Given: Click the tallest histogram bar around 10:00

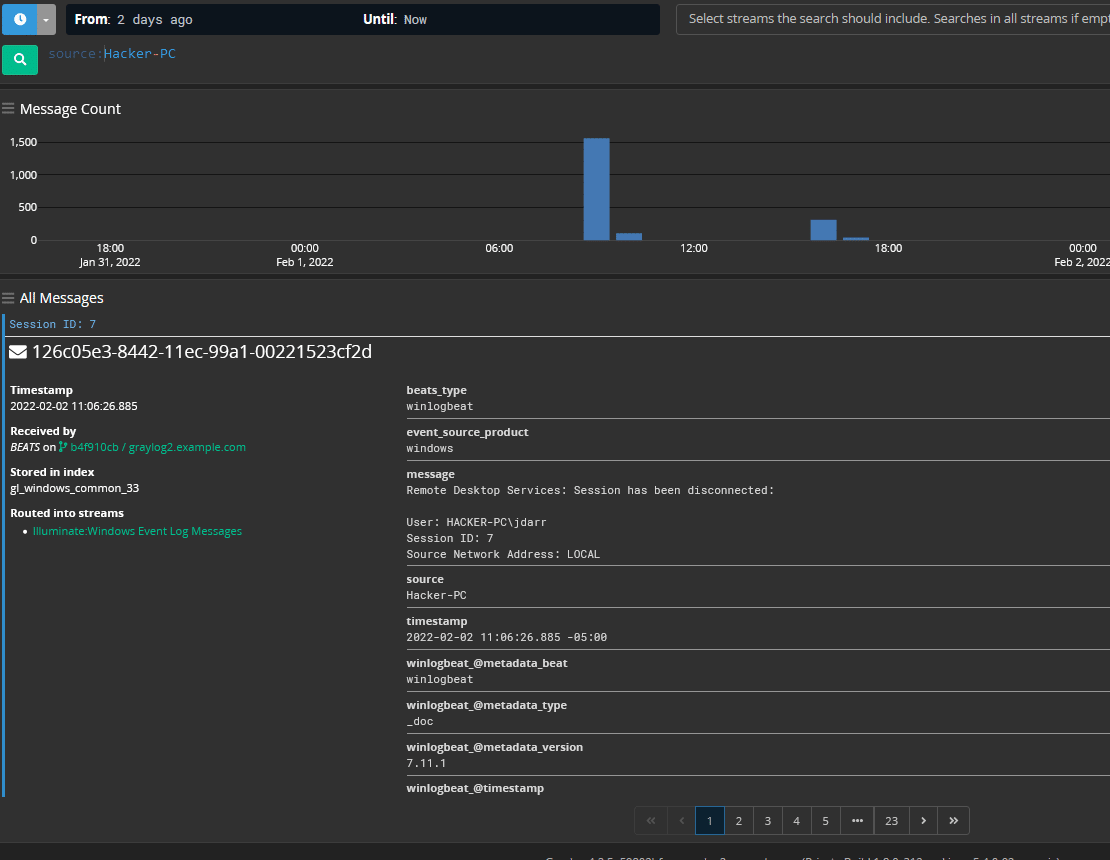Looking at the screenshot, I should tap(596, 190).
